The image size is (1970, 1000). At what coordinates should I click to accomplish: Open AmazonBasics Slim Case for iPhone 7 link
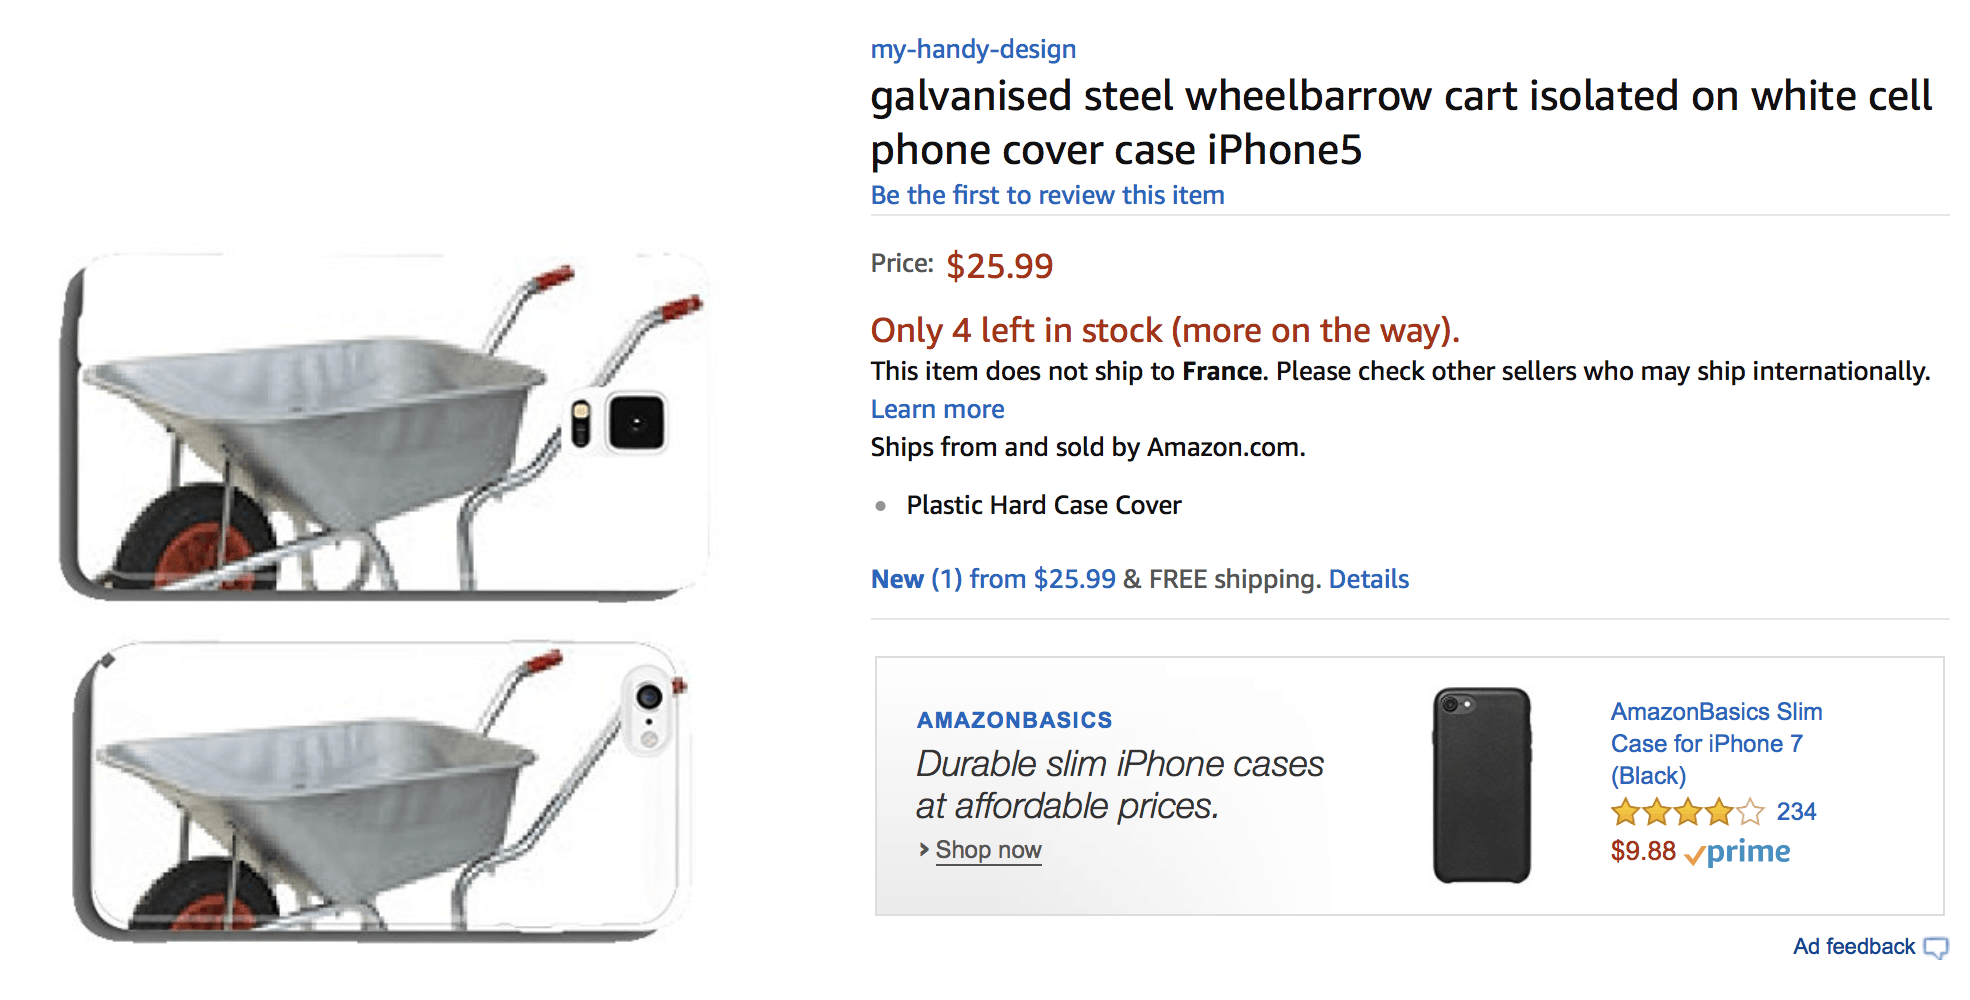(1715, 743)
